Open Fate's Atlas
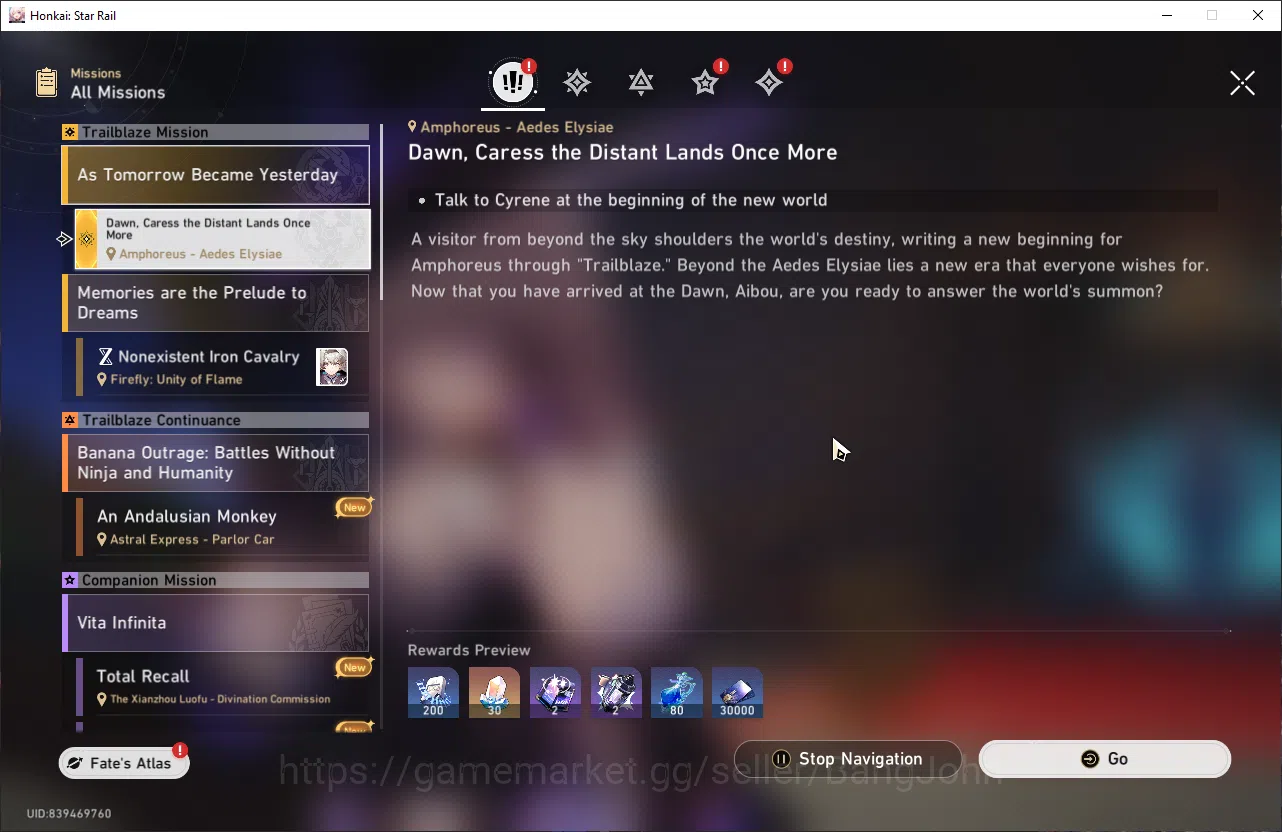The width and height of the screenshot is (1282, 832). pyautogui.click(x=124, y=763)
